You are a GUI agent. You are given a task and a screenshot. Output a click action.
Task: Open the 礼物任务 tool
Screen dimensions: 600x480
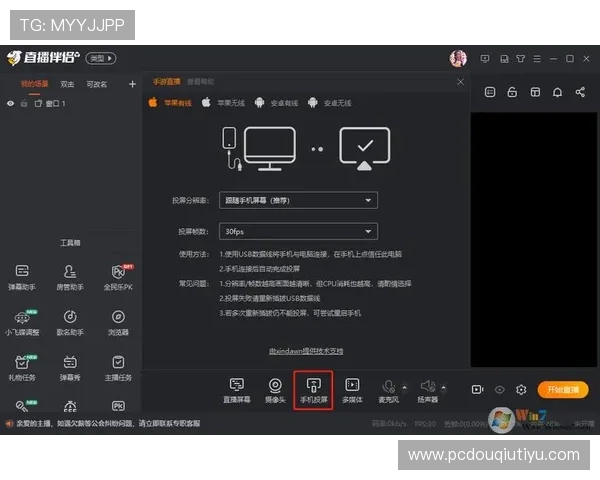pyautogui.click(x=22, y=368)
